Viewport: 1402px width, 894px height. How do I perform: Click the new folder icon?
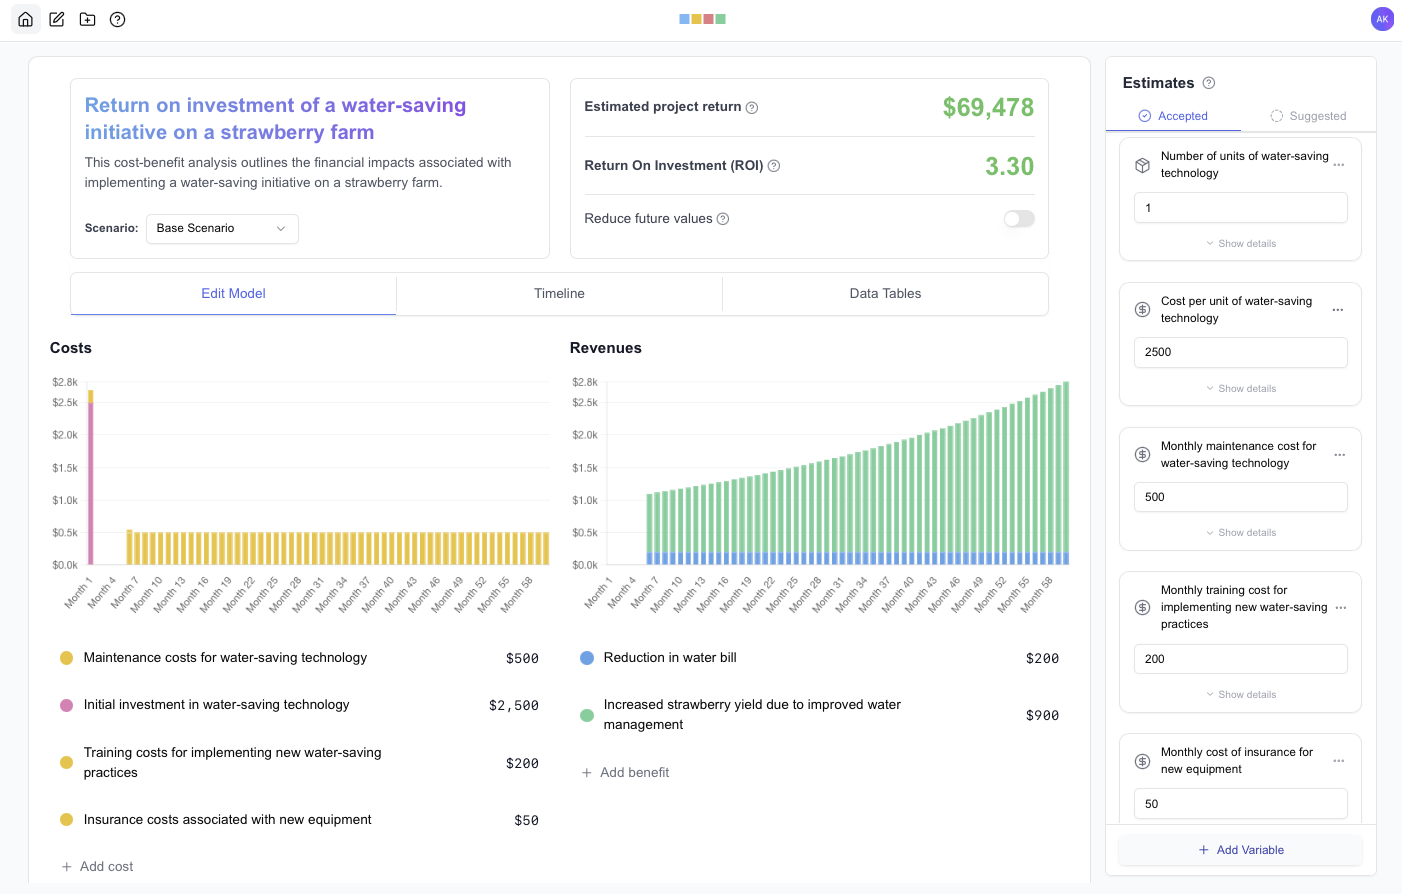click(x=88, y=19)
